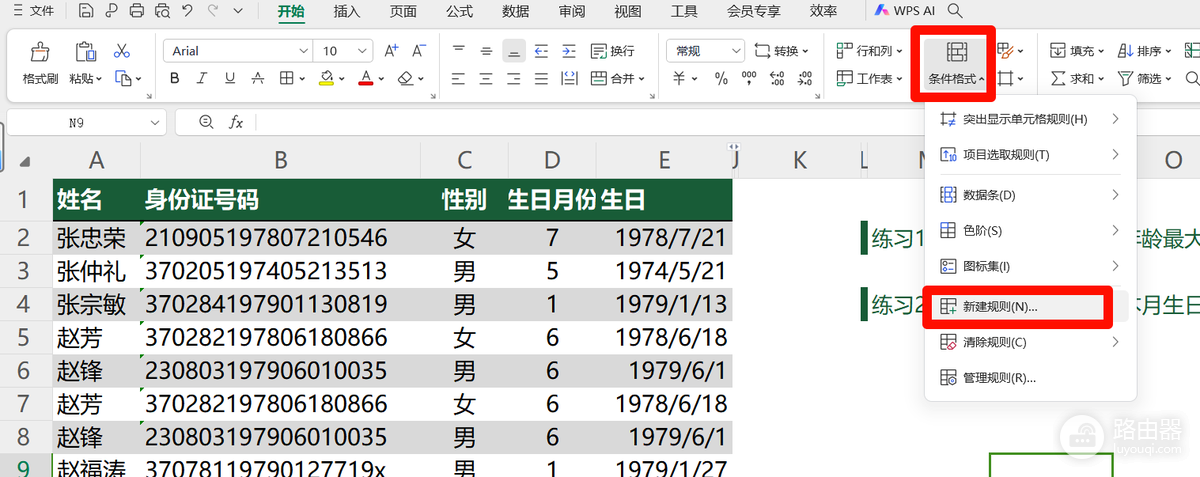Click the WPS AI button
This screenshot has width=1200, height=477.
click(906, 11)
